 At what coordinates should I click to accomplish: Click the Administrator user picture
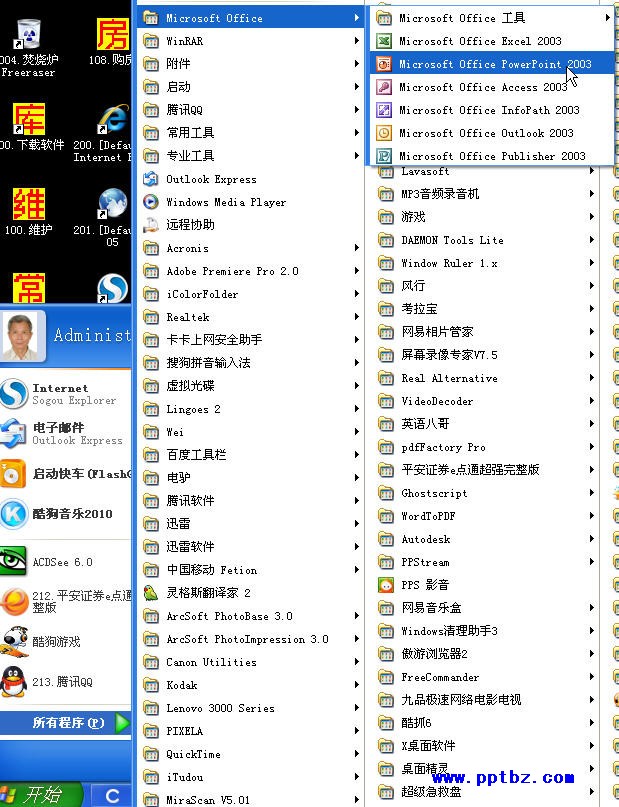[23, 336]
